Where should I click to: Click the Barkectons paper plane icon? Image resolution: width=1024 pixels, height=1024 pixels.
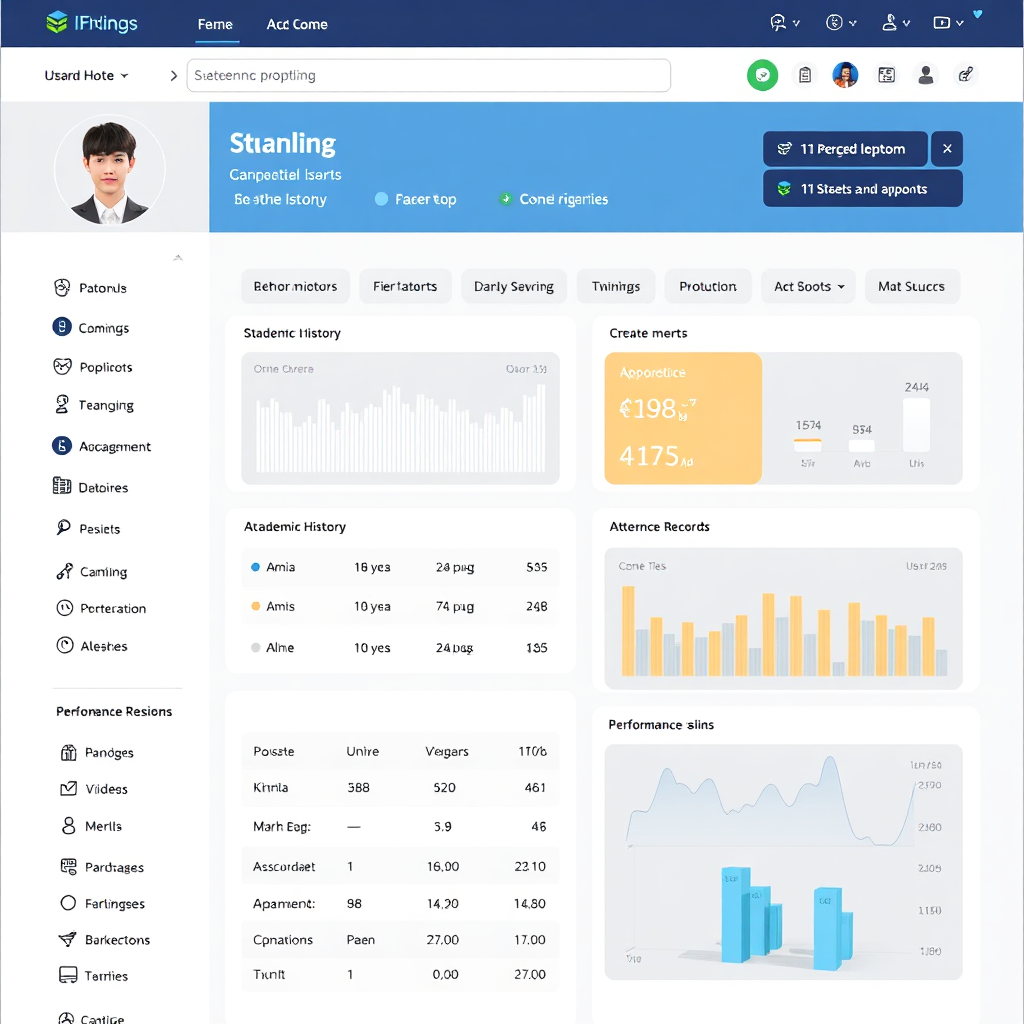[68, 940]
